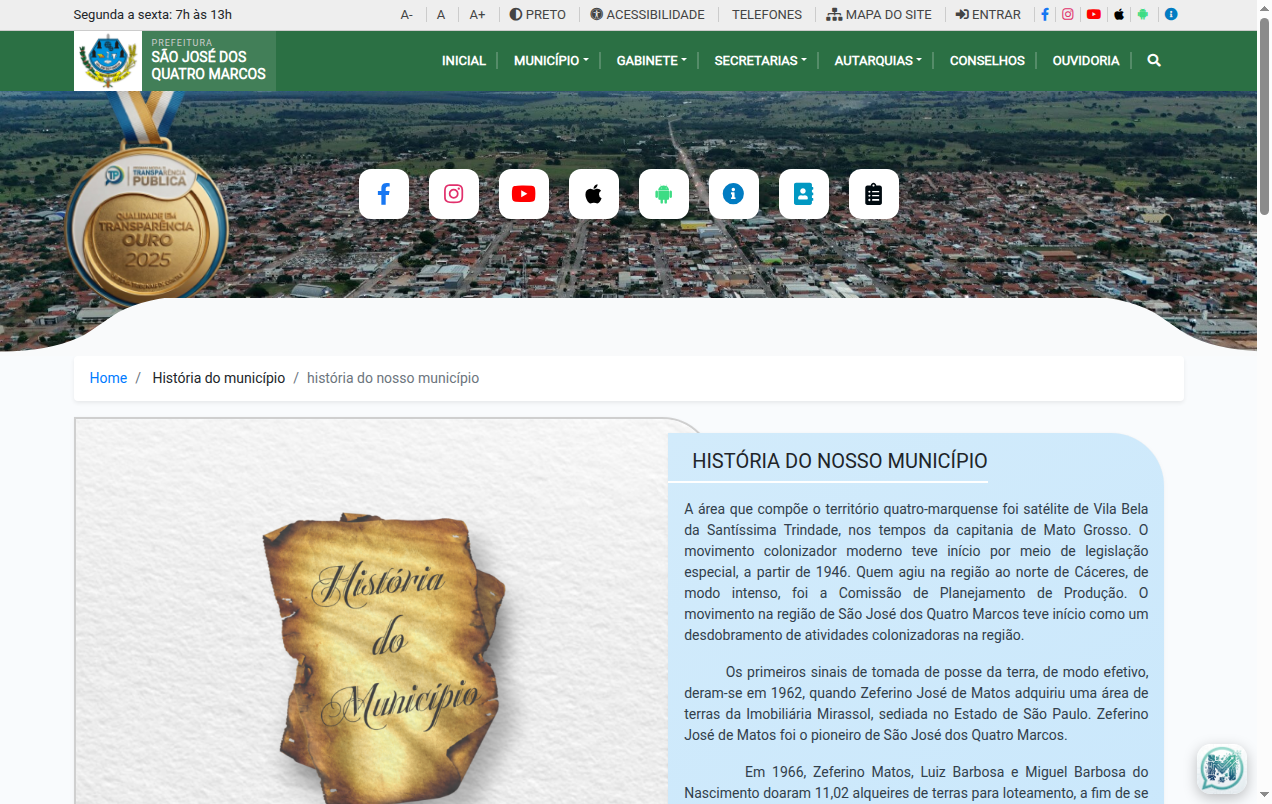Open OUVIDORIA menu item
This screenshot has width=1272, height=804.
click(x=1086, y=61)
